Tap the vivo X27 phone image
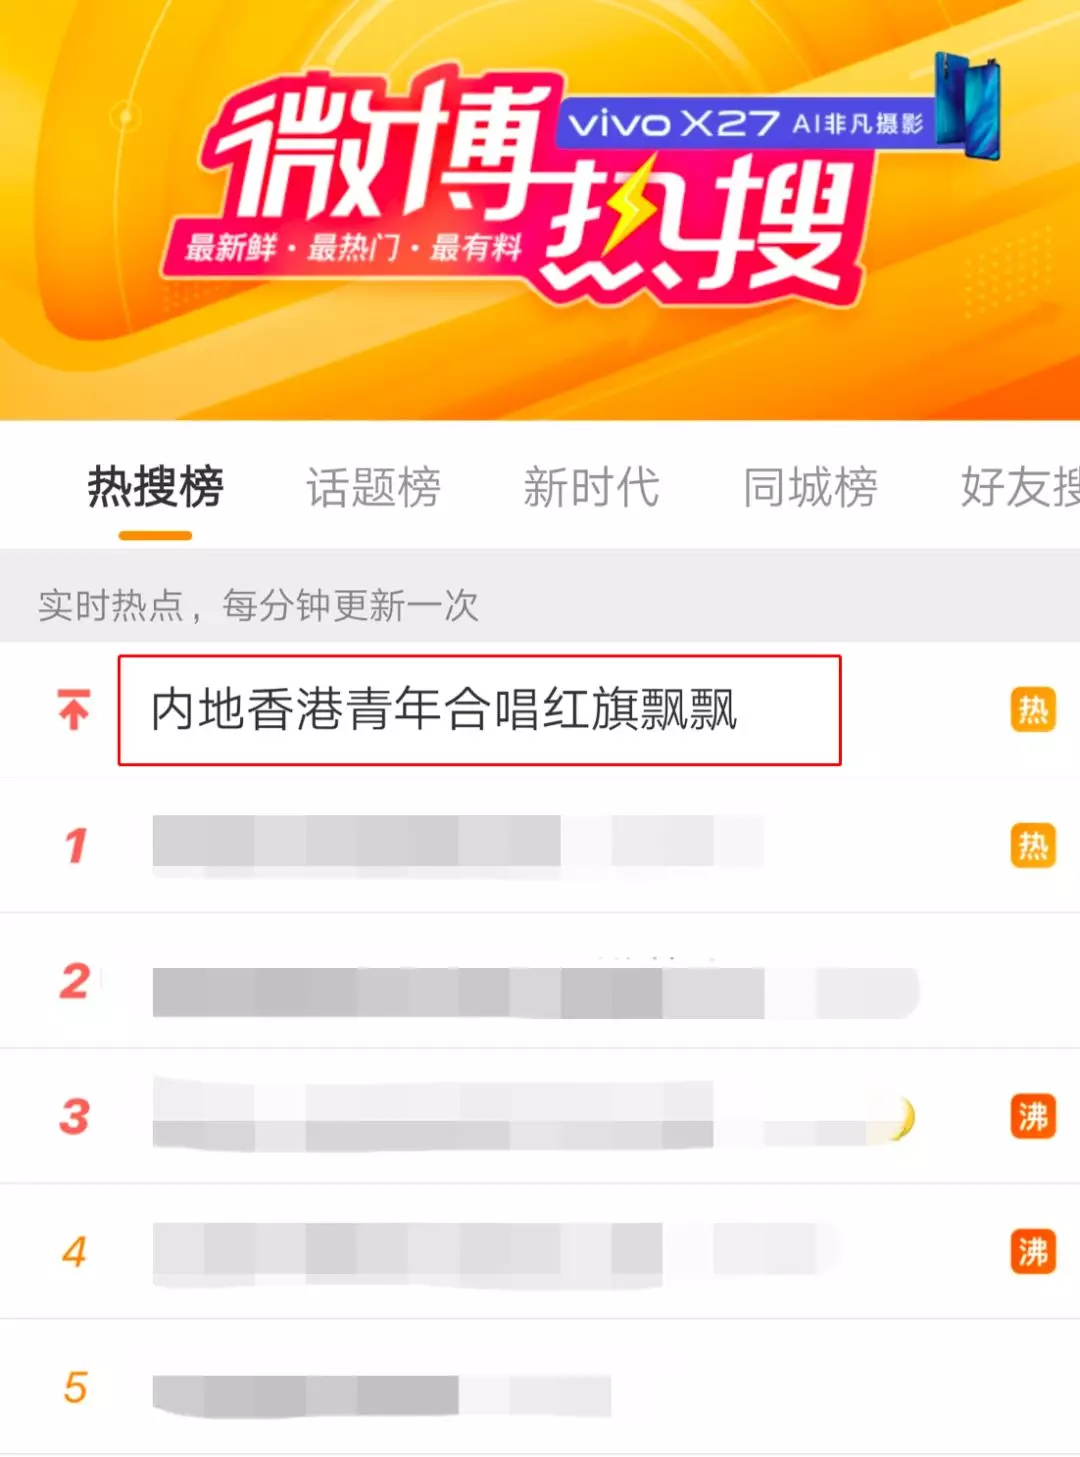1080x1457 pixels. point(967,106)
